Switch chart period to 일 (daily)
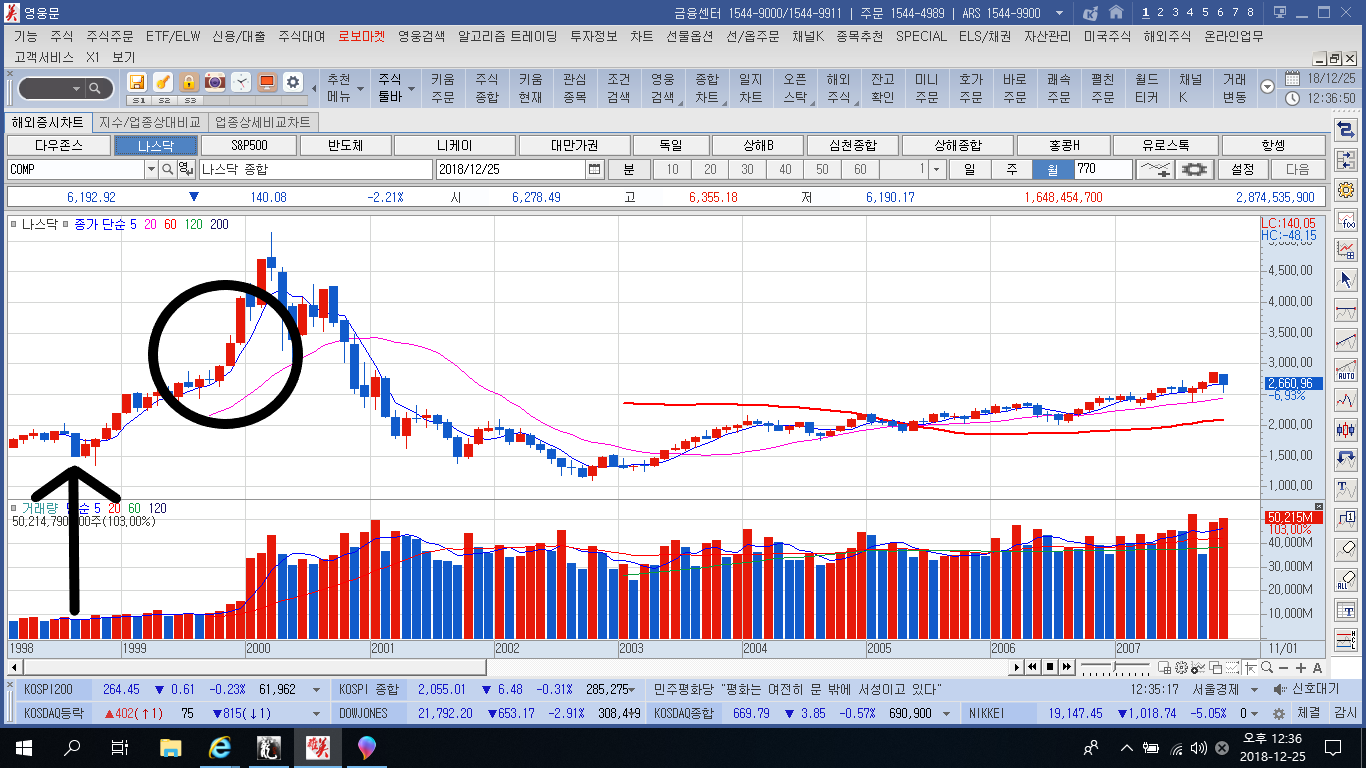The image size is (1366, 768). tap(969, 169)
